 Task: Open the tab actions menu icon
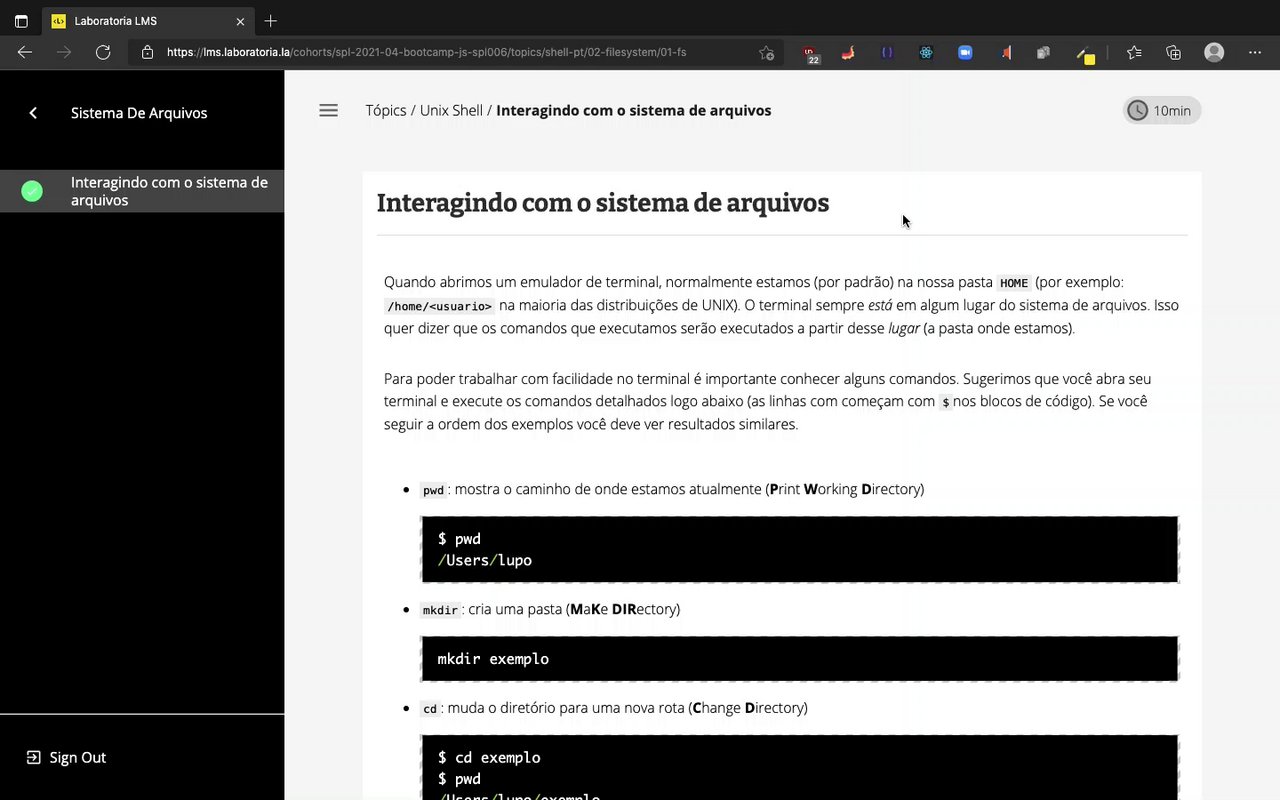[x=21, y=20]
